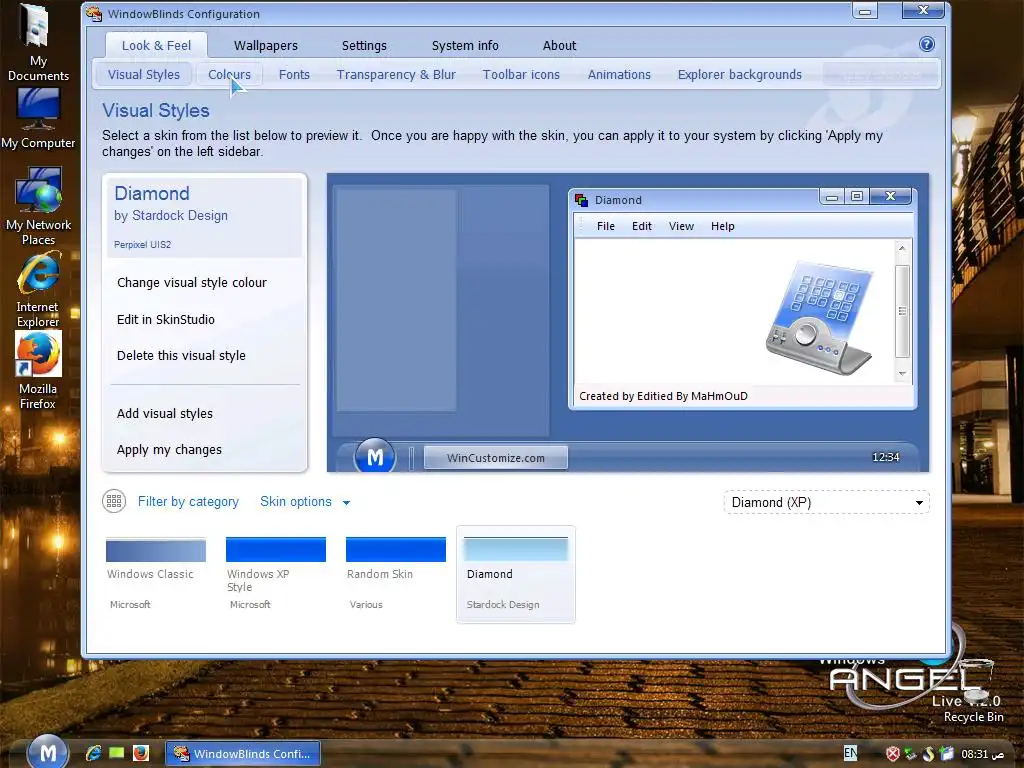Click the preview window scrollbar thumb
The image size is (1024, 768).
tap(902, 312)
